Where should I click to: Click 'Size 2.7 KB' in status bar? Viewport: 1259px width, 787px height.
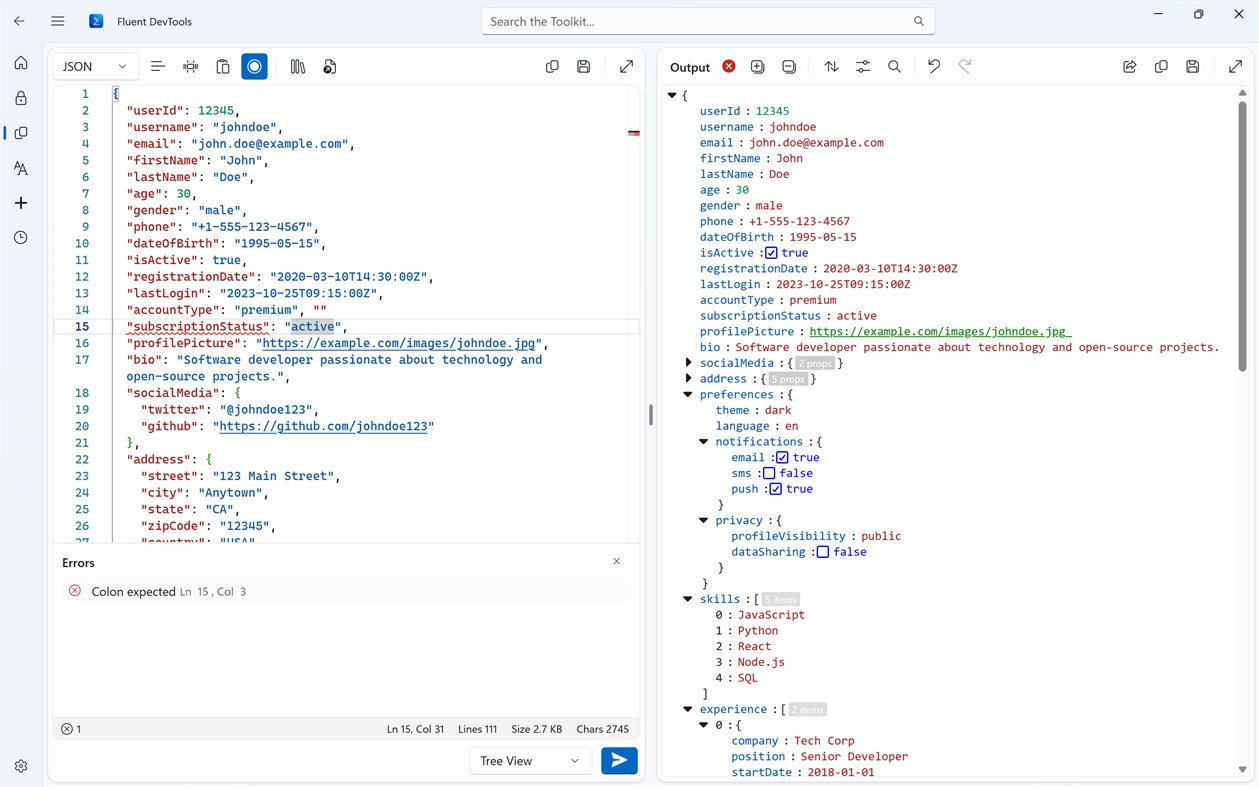[536, 729]
